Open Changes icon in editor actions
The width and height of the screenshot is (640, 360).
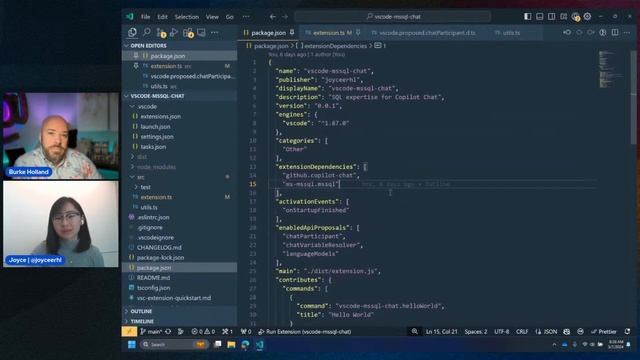[567, 32]
